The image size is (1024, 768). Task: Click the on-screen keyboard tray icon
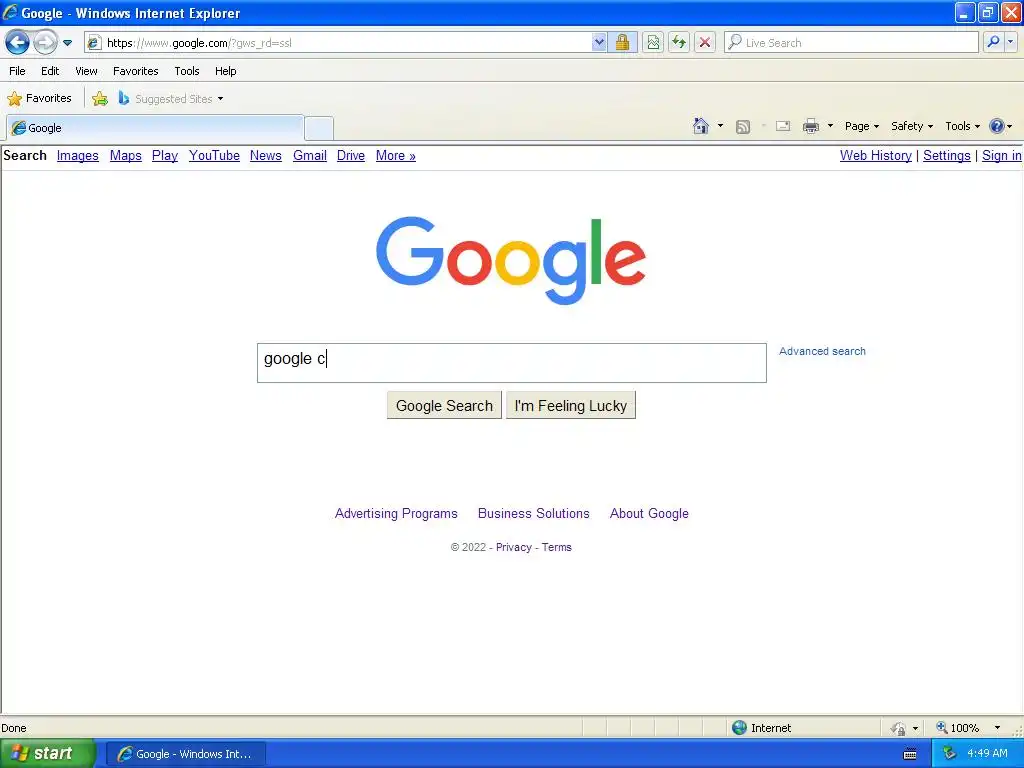point(910,754)
